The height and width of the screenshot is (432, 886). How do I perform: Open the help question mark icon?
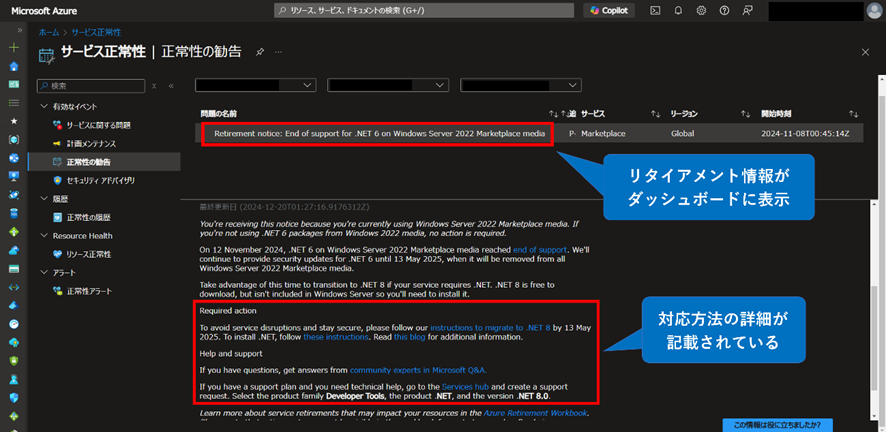point(724,11)
